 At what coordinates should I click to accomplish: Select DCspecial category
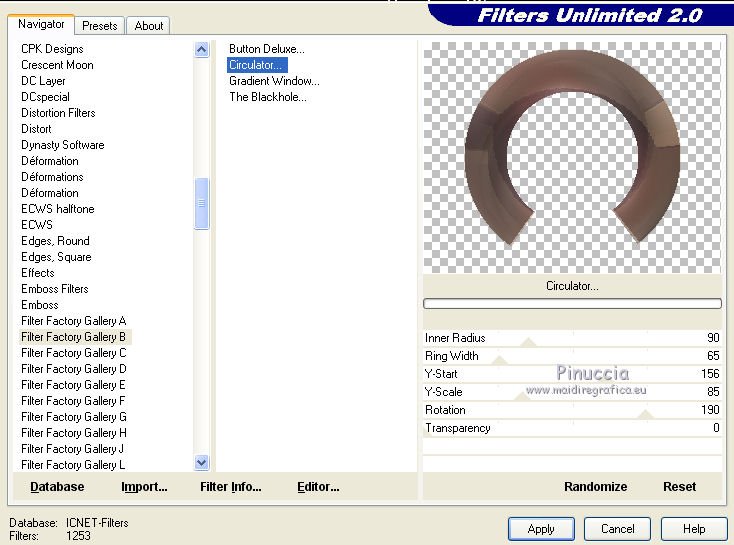45,97
